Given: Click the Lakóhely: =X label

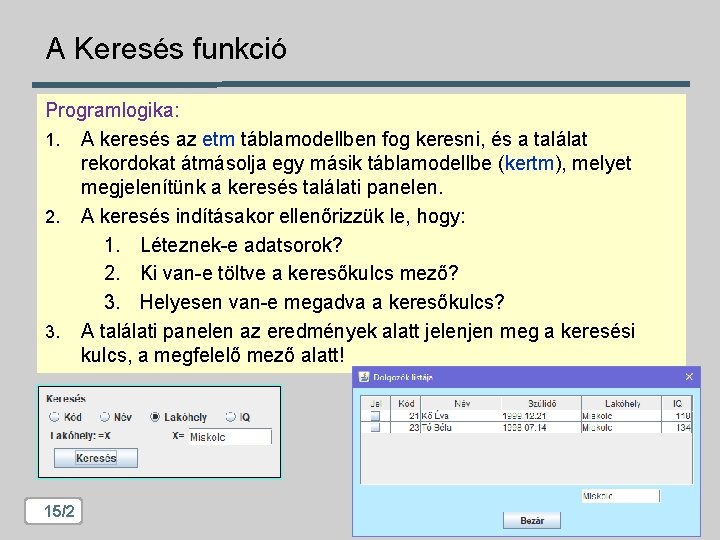Looking at the screenshot, I should click(80, 435).
